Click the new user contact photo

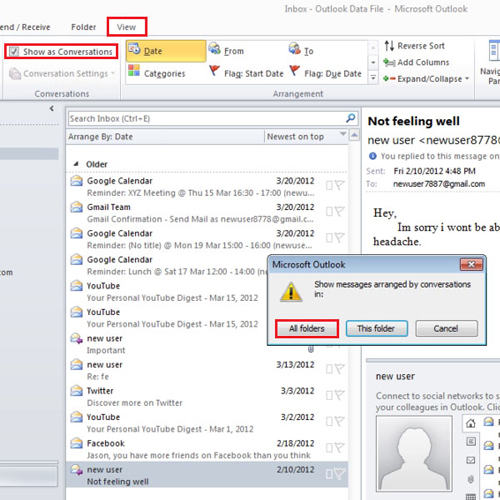point(414,453)
